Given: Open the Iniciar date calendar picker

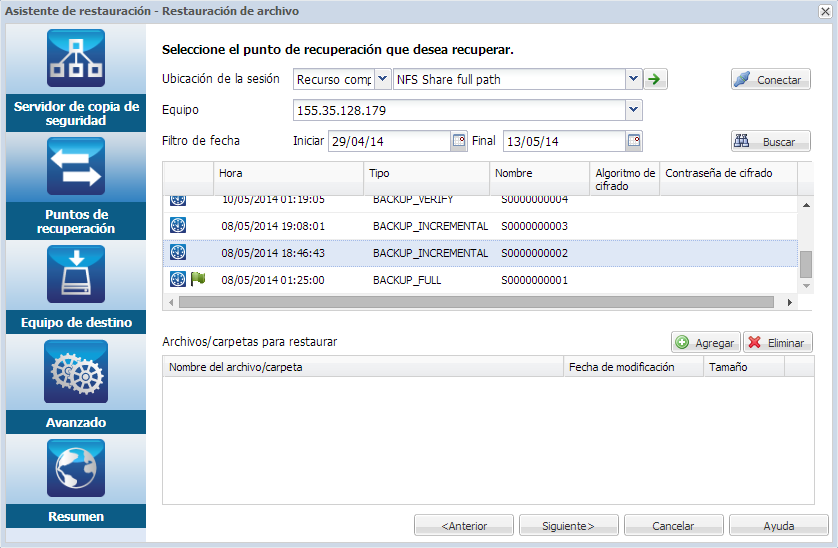Looking at the screenshot, I should pos(459,141).
